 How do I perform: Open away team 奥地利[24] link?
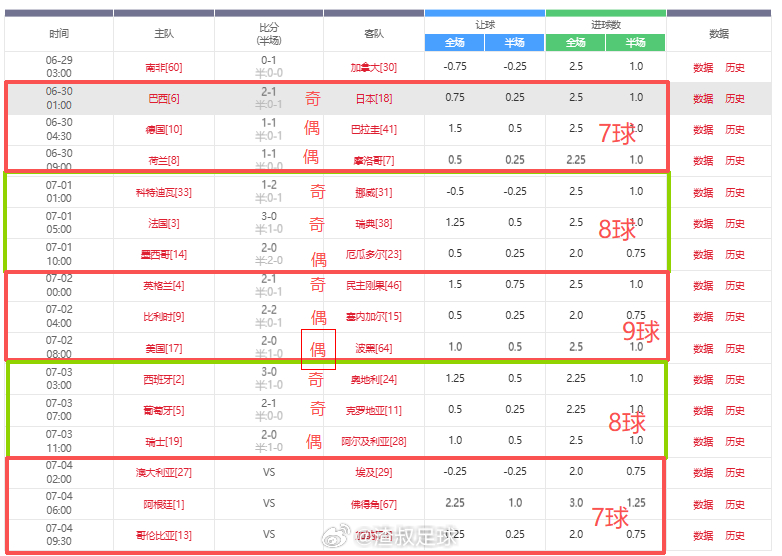coord(374,379)
